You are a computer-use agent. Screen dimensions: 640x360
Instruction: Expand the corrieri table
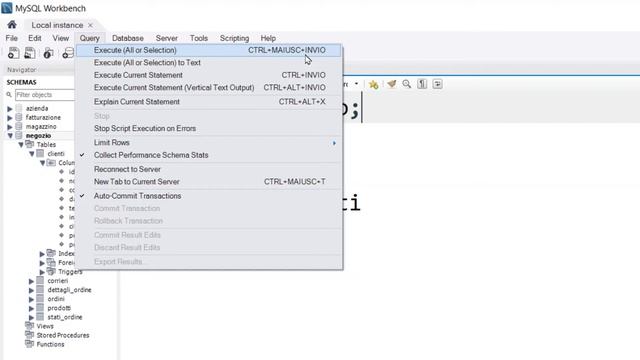(x=31, y=281)
